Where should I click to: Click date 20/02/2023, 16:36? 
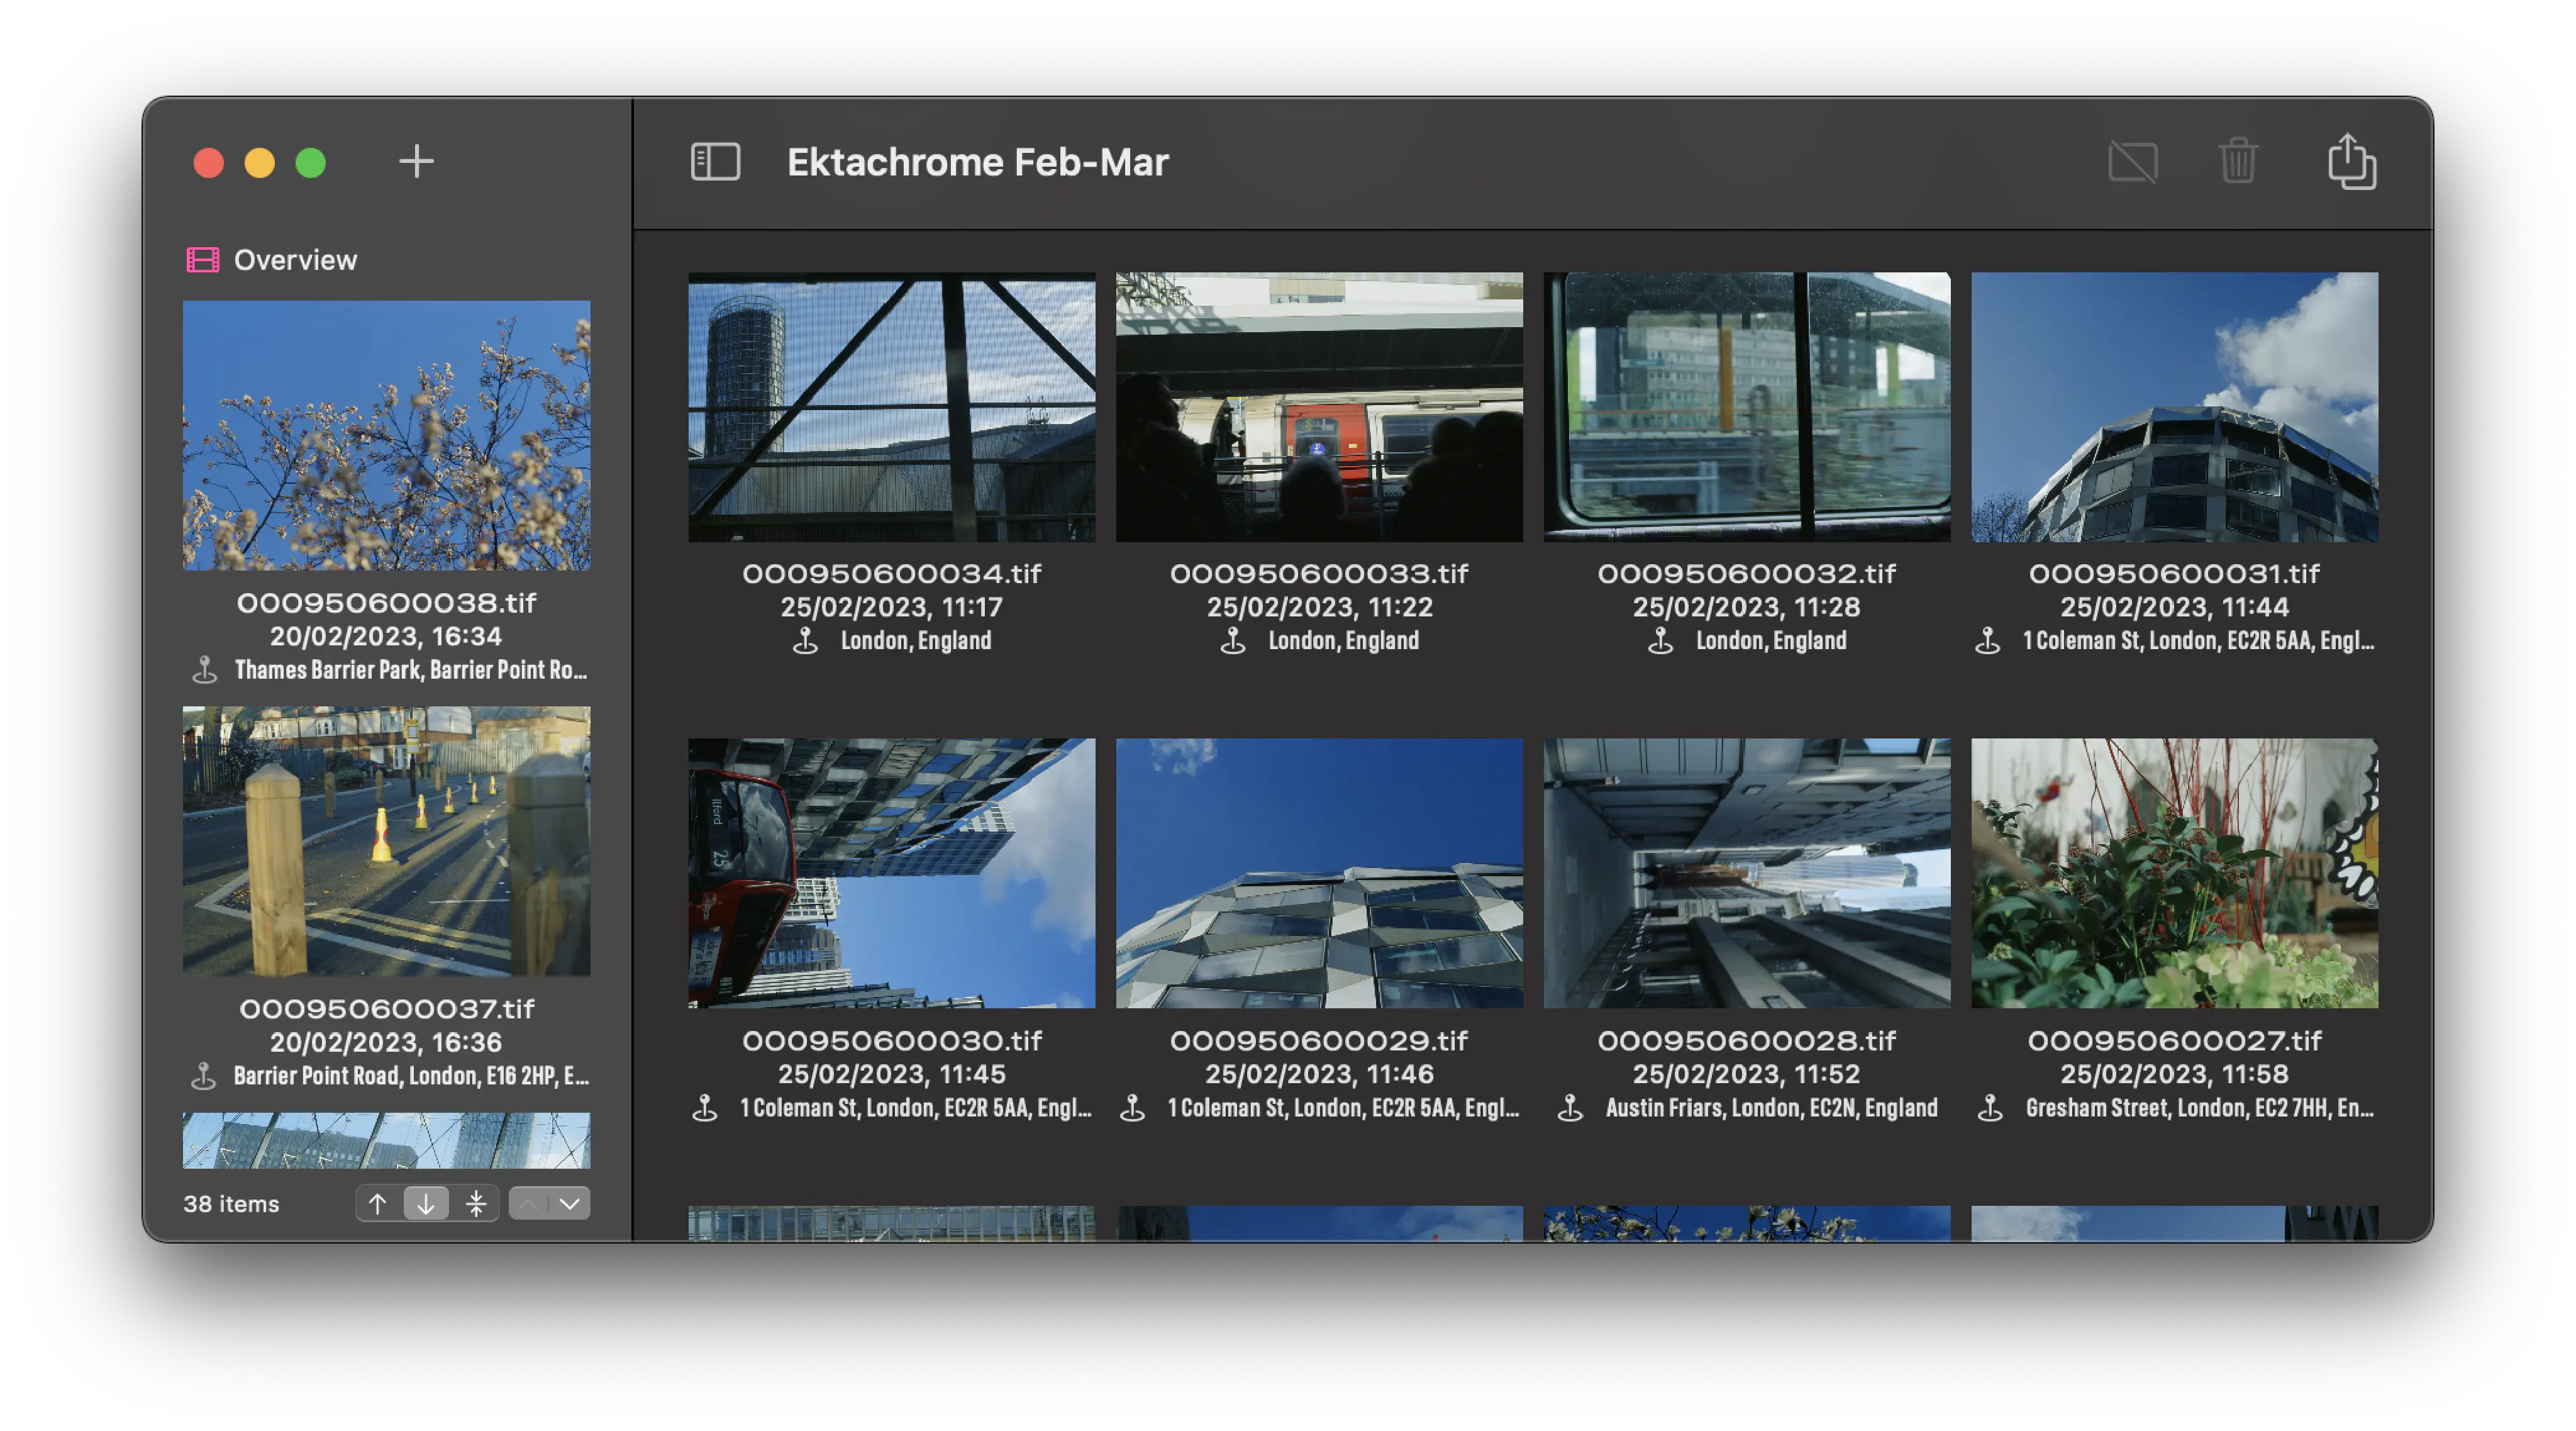point(386,1043)
